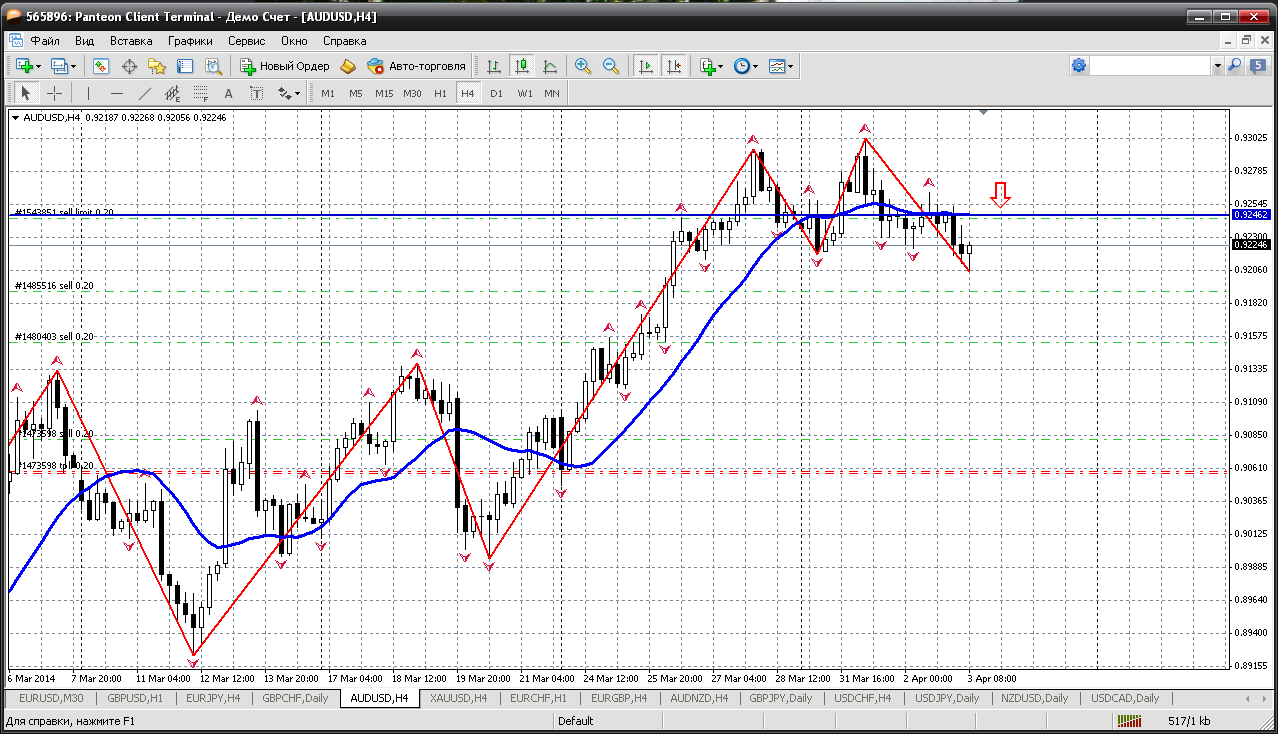Pick the text label 'A' tool
1278x734 pixels.
tap(228, 93)
